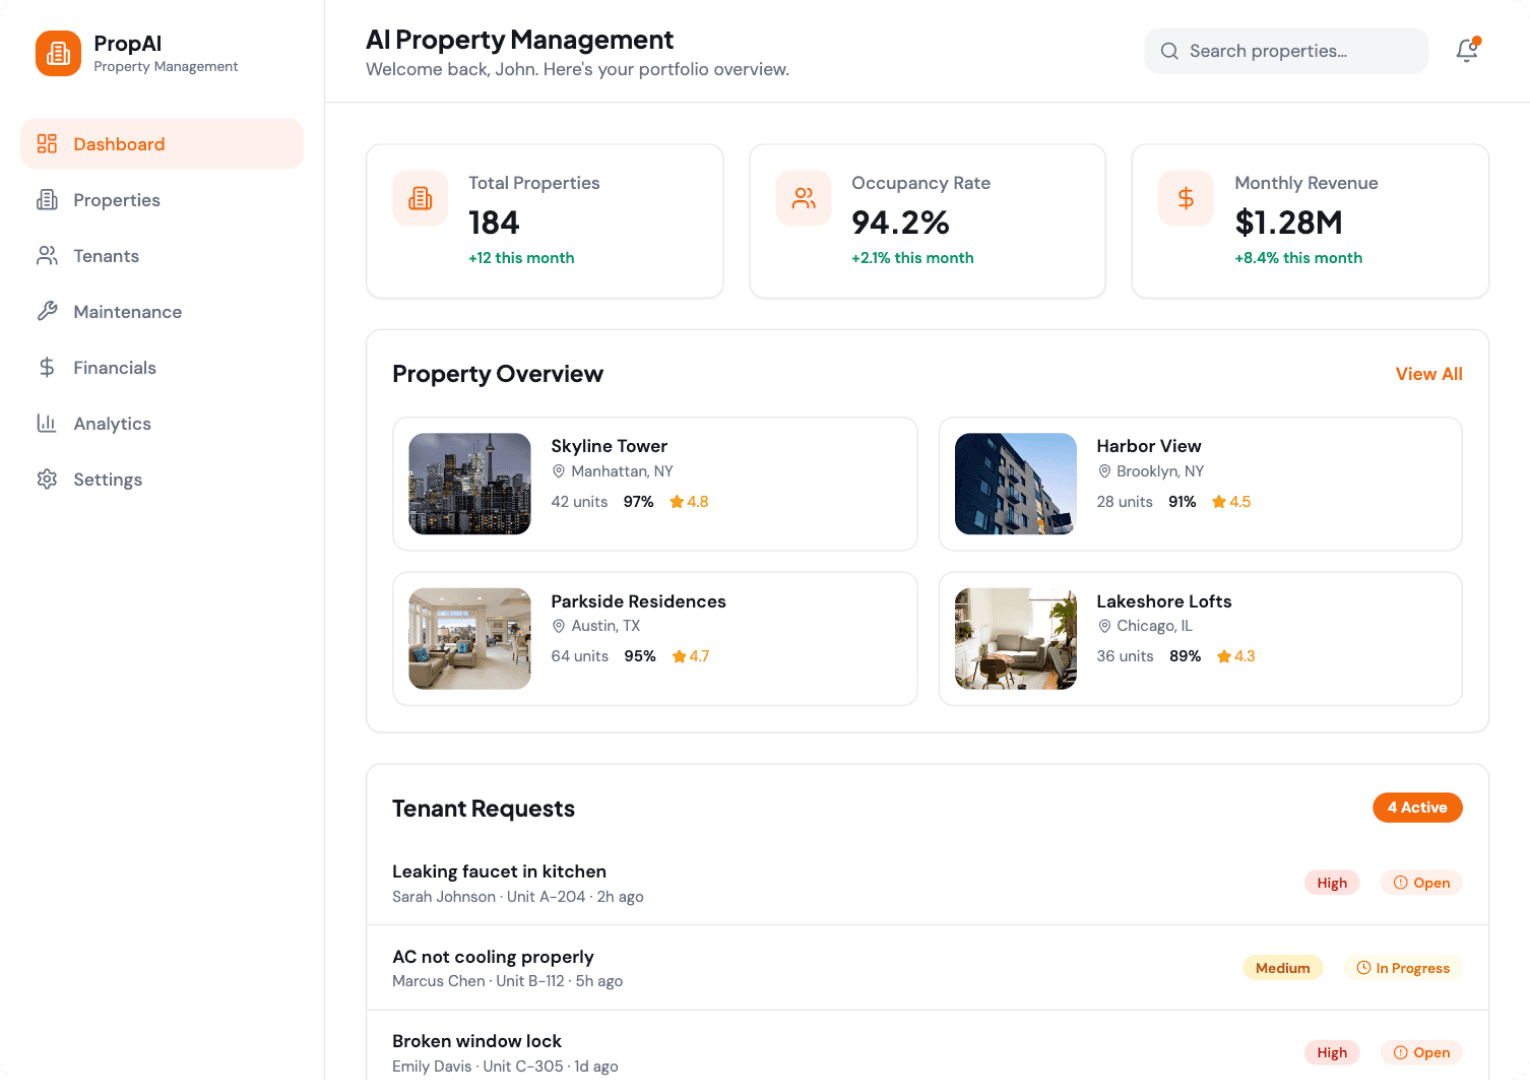The height and width of the screenshot is (1080, 1530).
Task: Select the Dashboard tab in sidebar
Action: coord(119,144)
